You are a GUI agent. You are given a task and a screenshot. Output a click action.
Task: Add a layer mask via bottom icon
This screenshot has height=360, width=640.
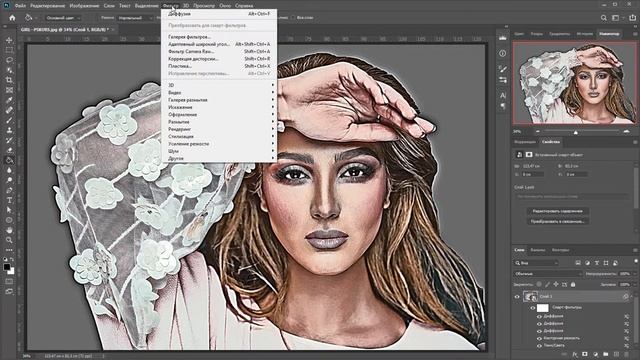[x=585, y=354]
